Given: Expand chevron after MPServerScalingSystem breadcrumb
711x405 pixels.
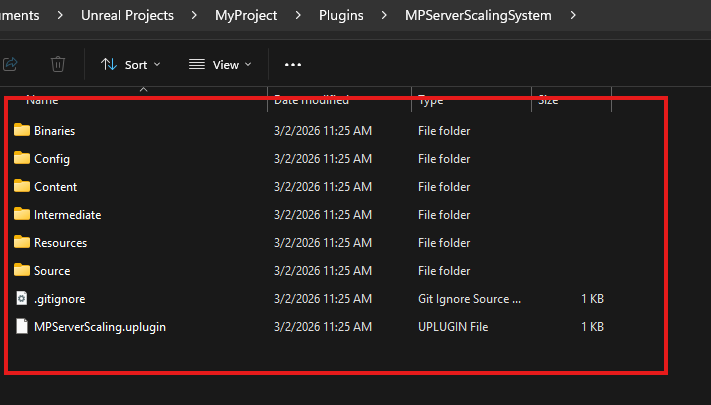Looking at the screenshot, I should point(573,16).
